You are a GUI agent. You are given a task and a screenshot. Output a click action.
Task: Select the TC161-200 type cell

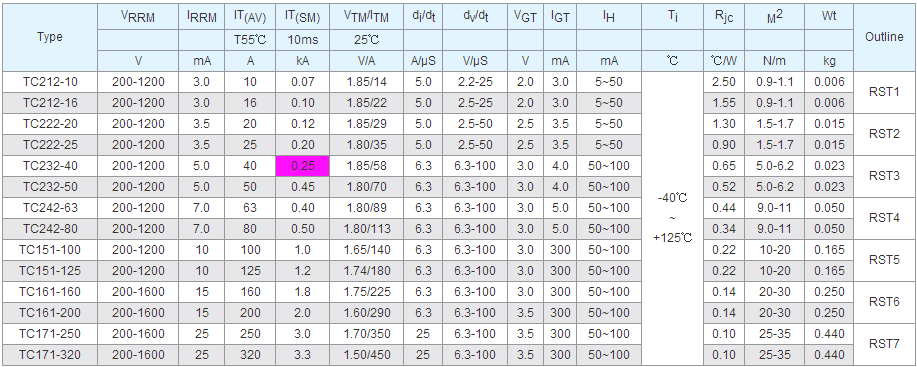pyautogui.click(x=50, y=313)
